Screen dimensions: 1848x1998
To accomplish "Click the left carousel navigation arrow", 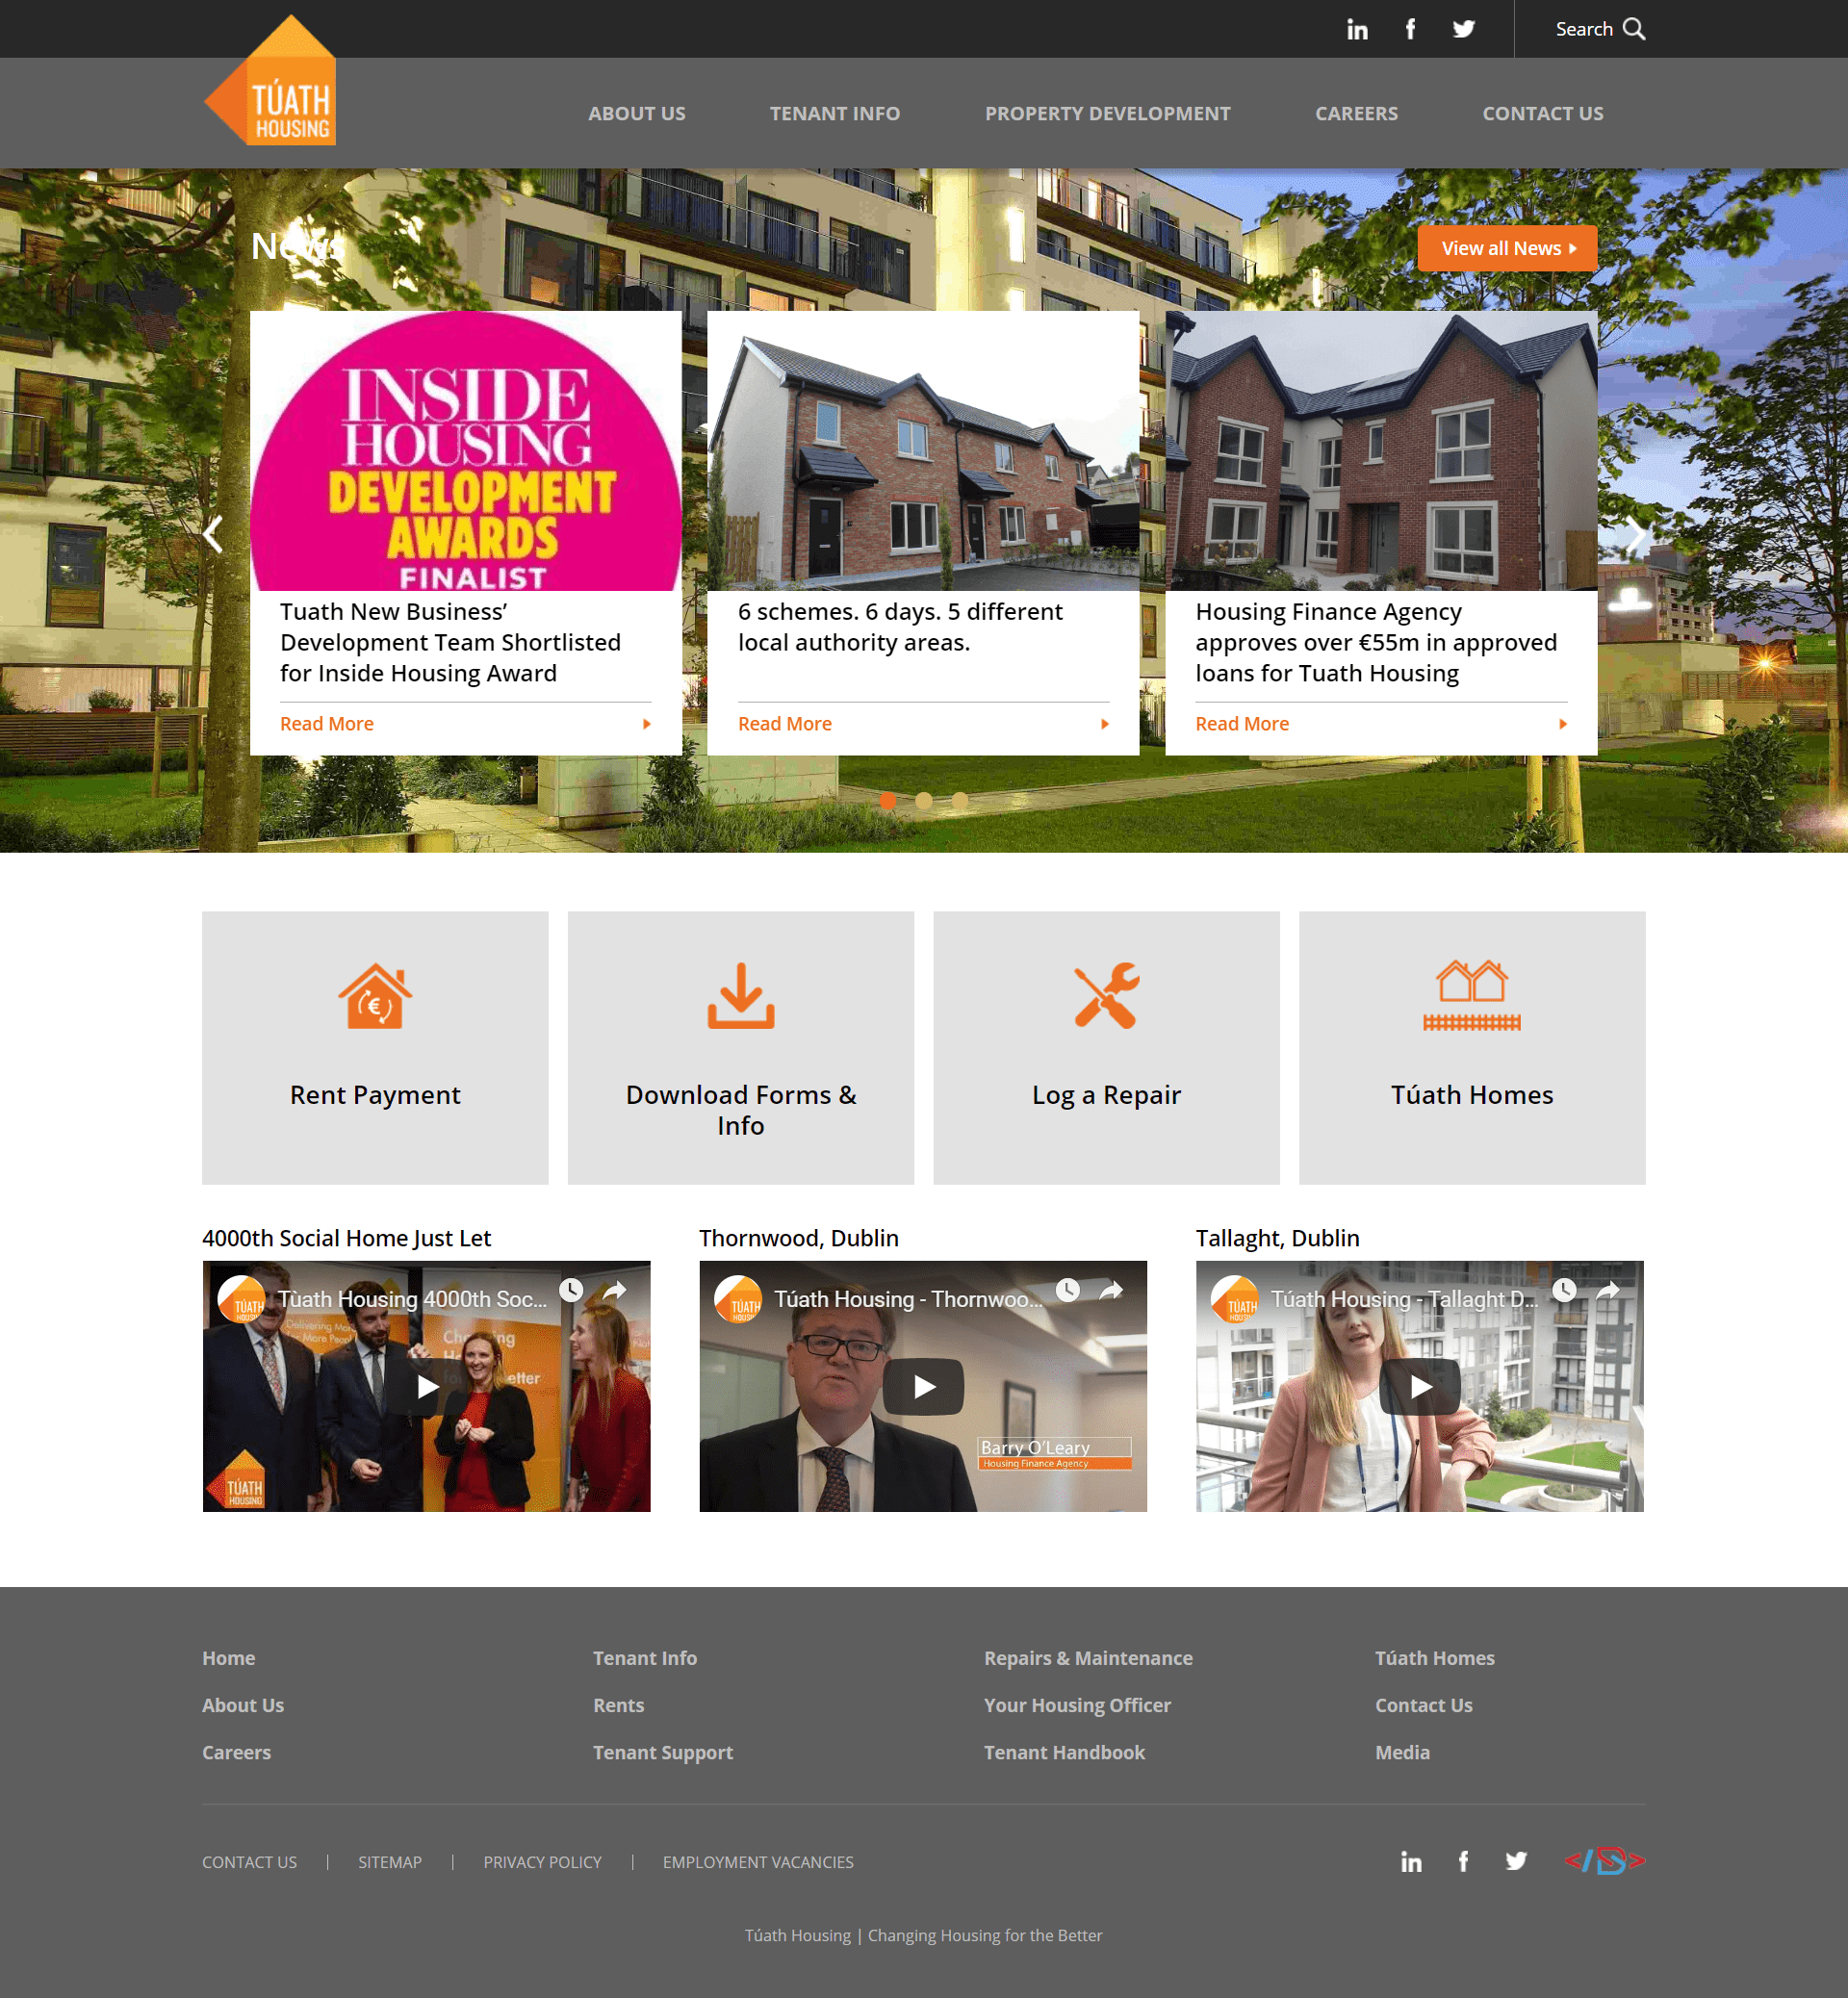I will pos(209,534).
